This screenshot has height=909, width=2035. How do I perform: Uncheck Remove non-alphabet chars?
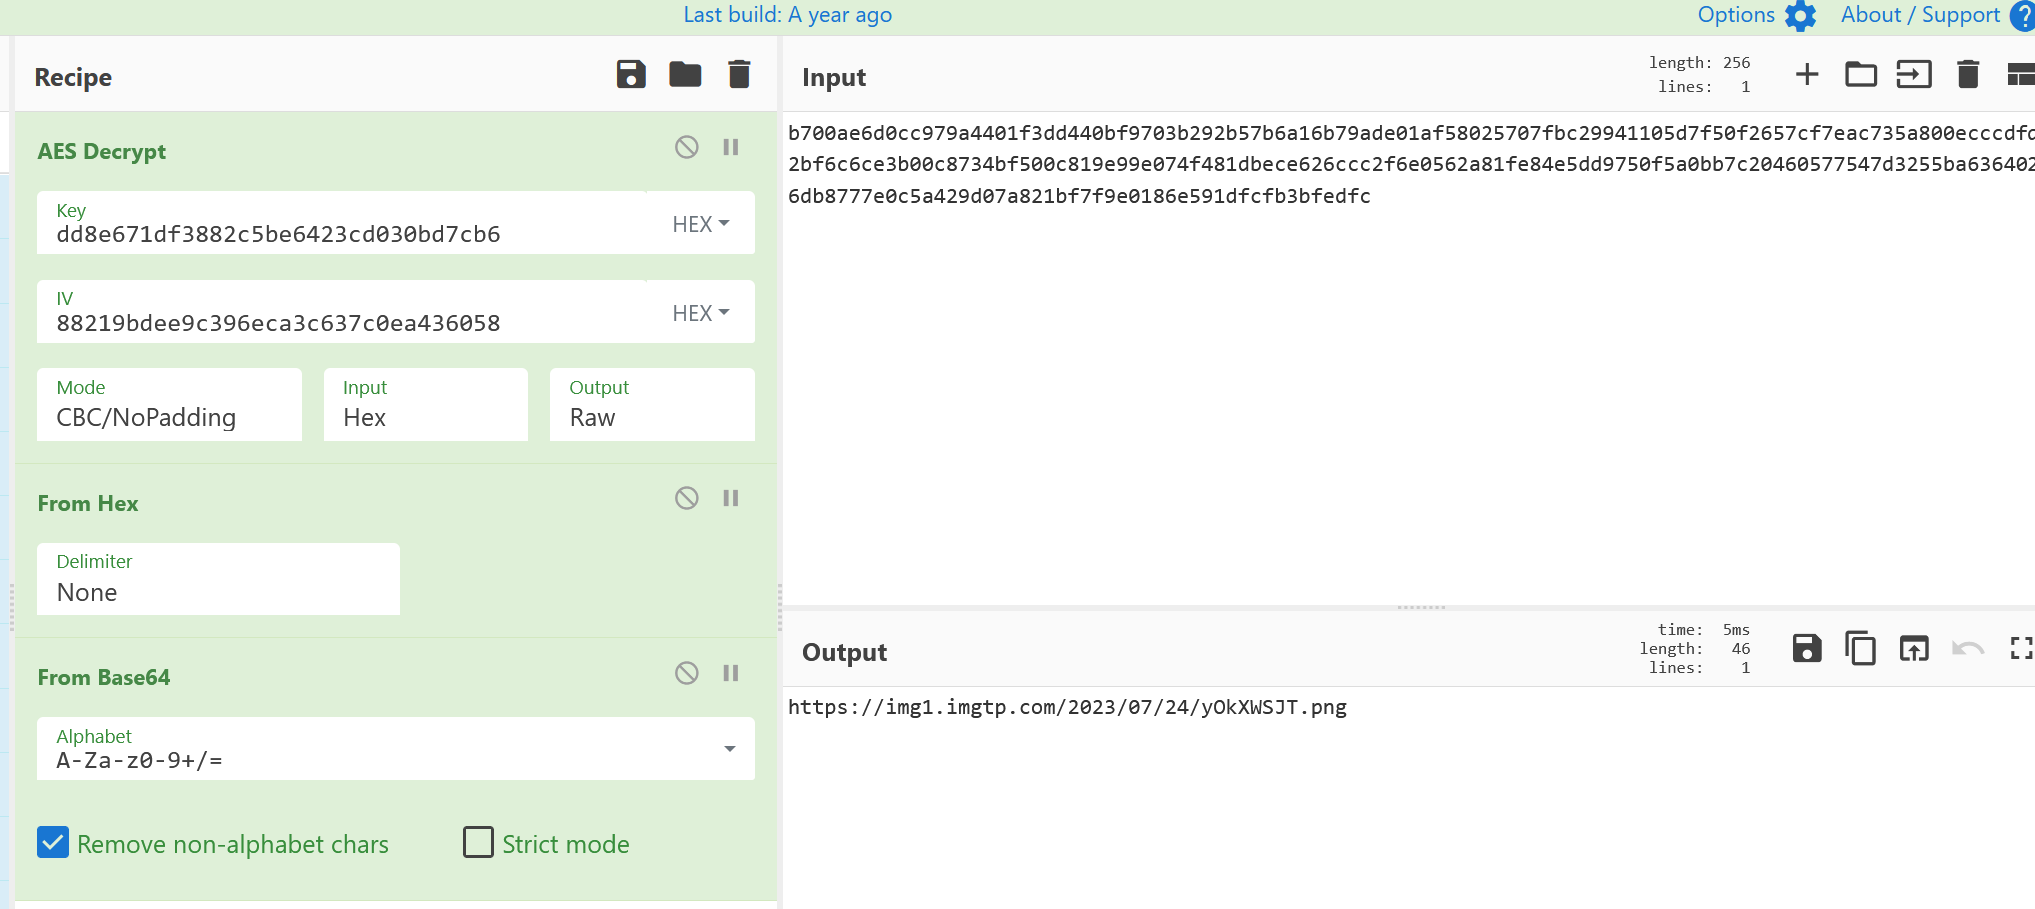(53, 843)
